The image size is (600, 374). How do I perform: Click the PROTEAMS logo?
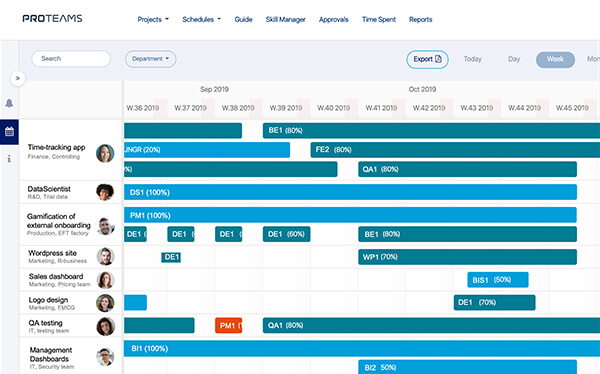[52, 18]
